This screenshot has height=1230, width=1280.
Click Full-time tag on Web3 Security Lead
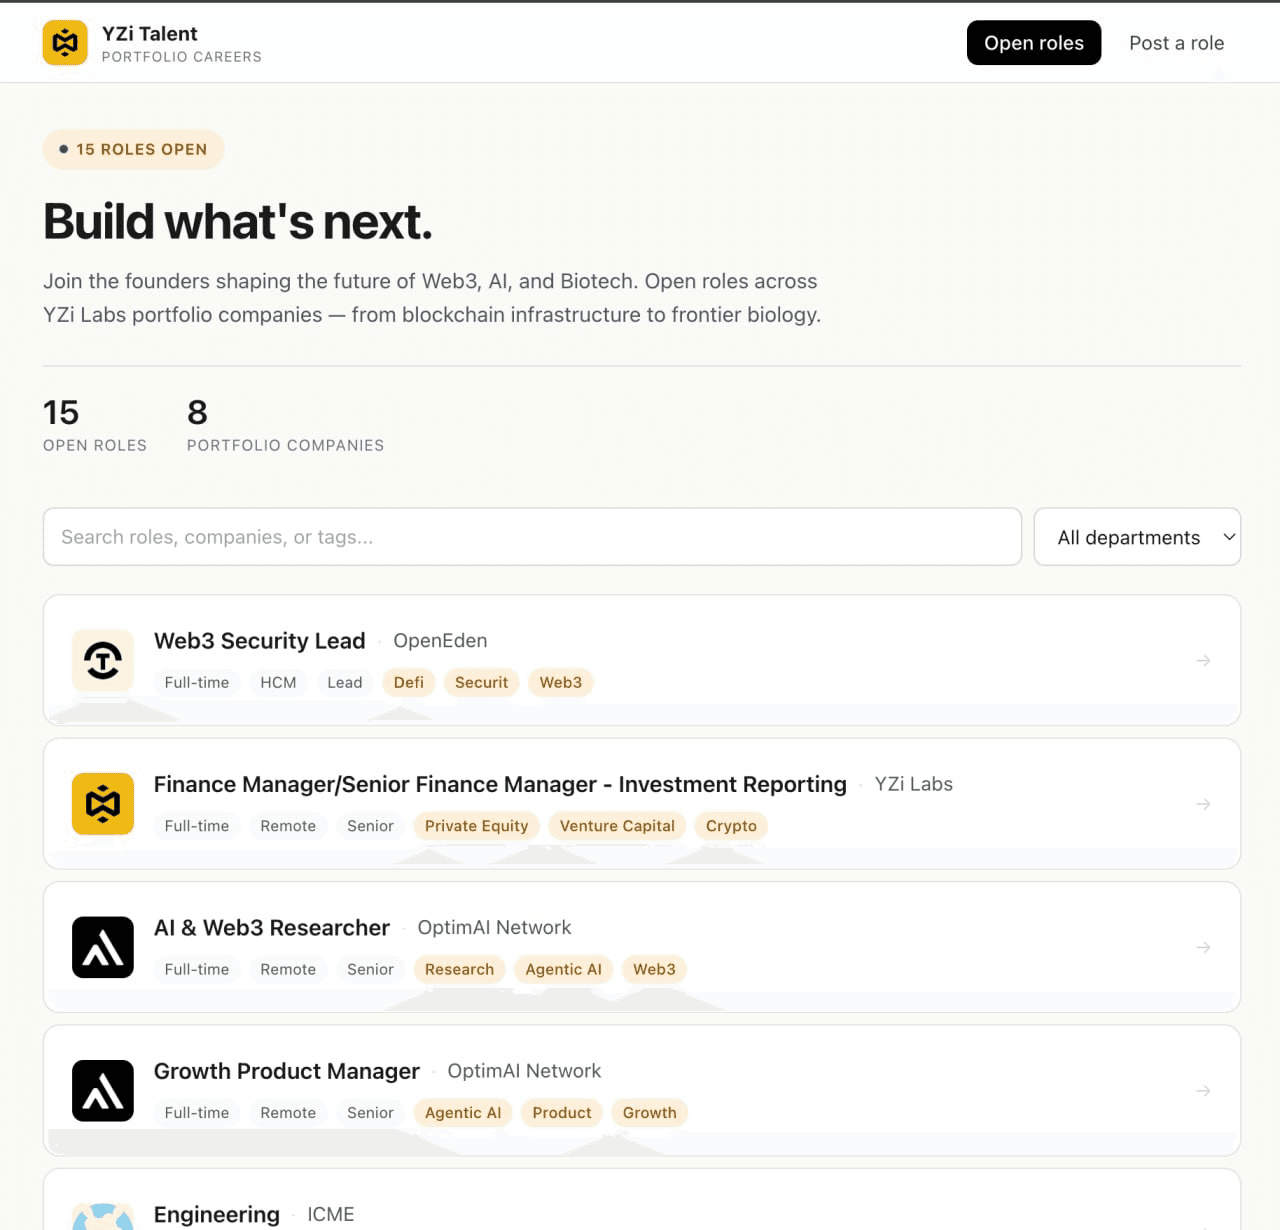click(x=197, y=682)
